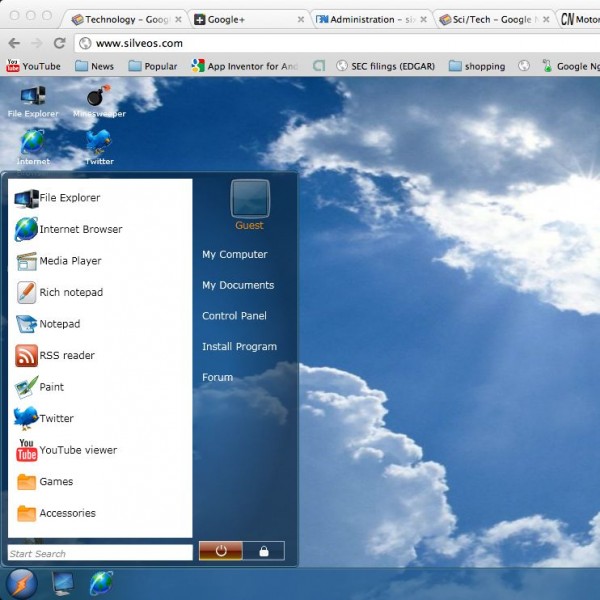
Task: Open Control Panel from start menu
Action: (234, 316)
